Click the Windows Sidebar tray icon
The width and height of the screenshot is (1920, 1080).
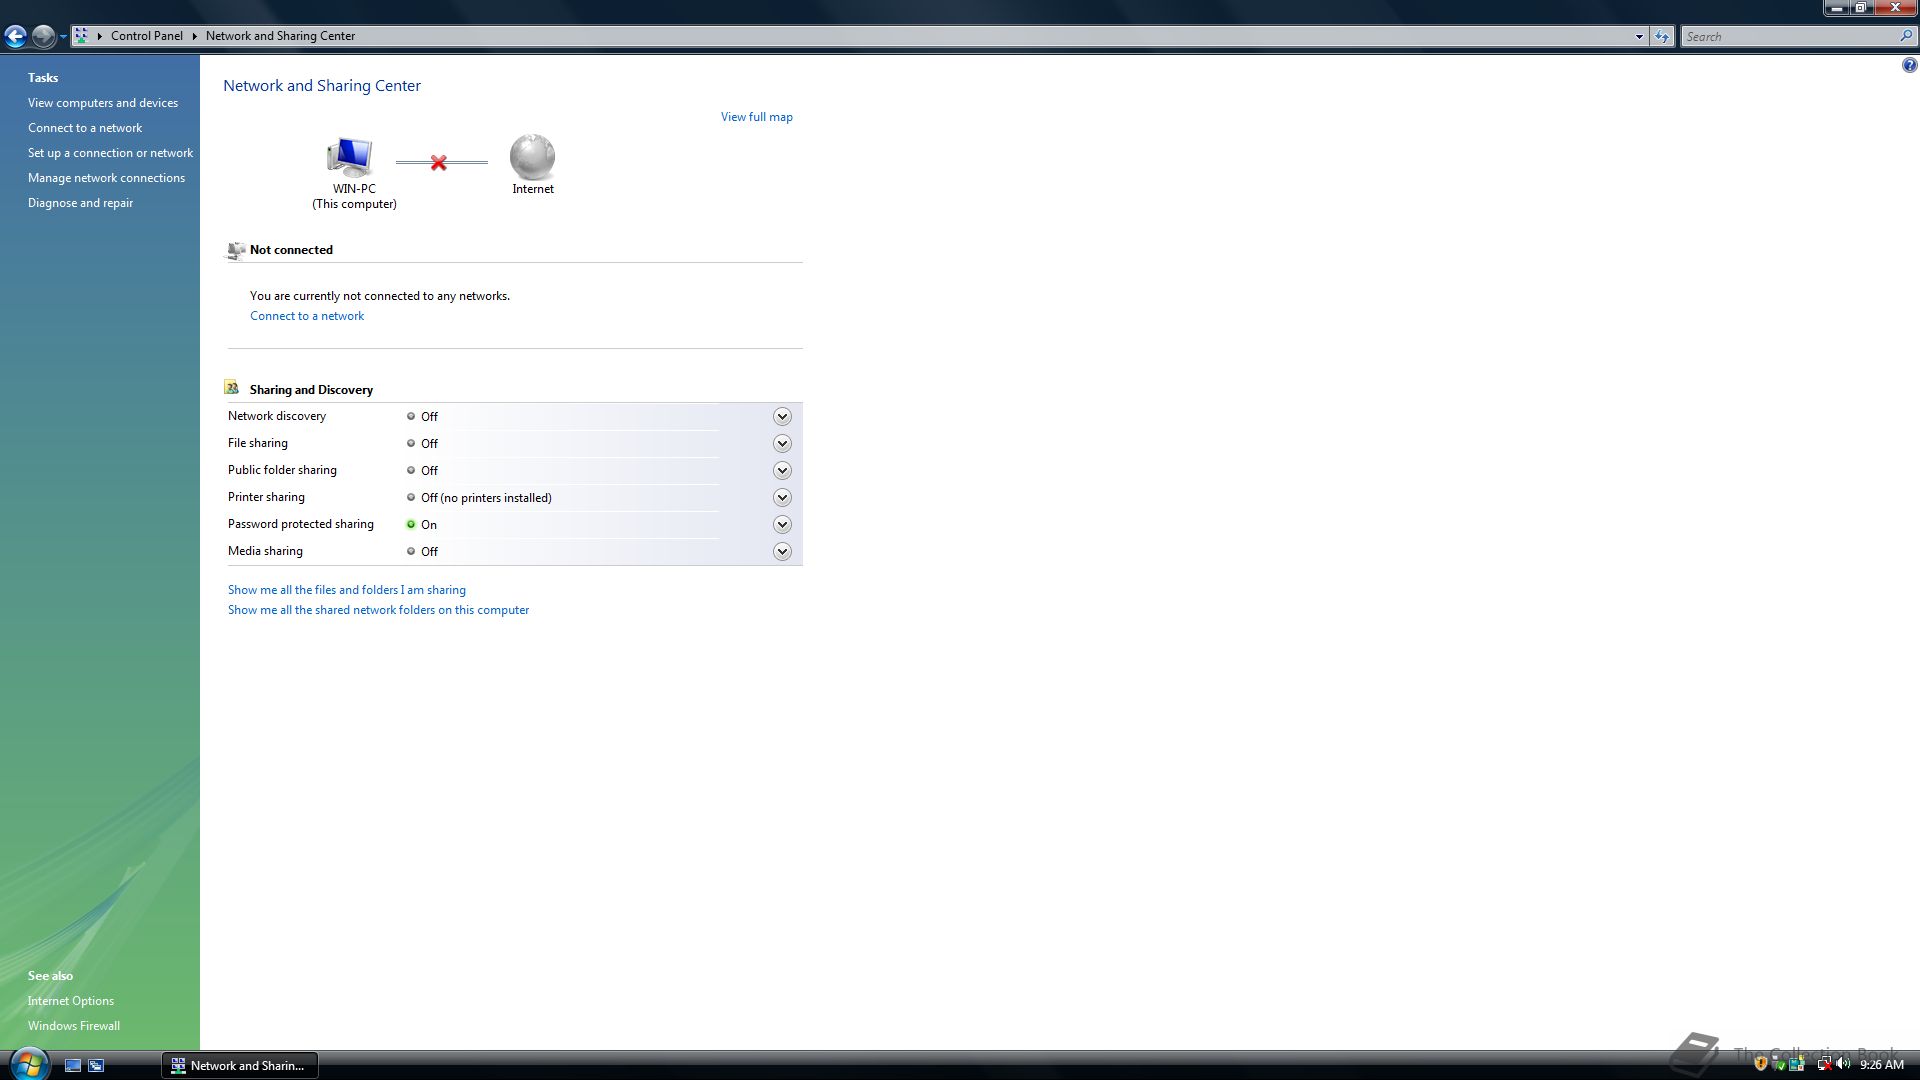(x=1797, y=1063)
